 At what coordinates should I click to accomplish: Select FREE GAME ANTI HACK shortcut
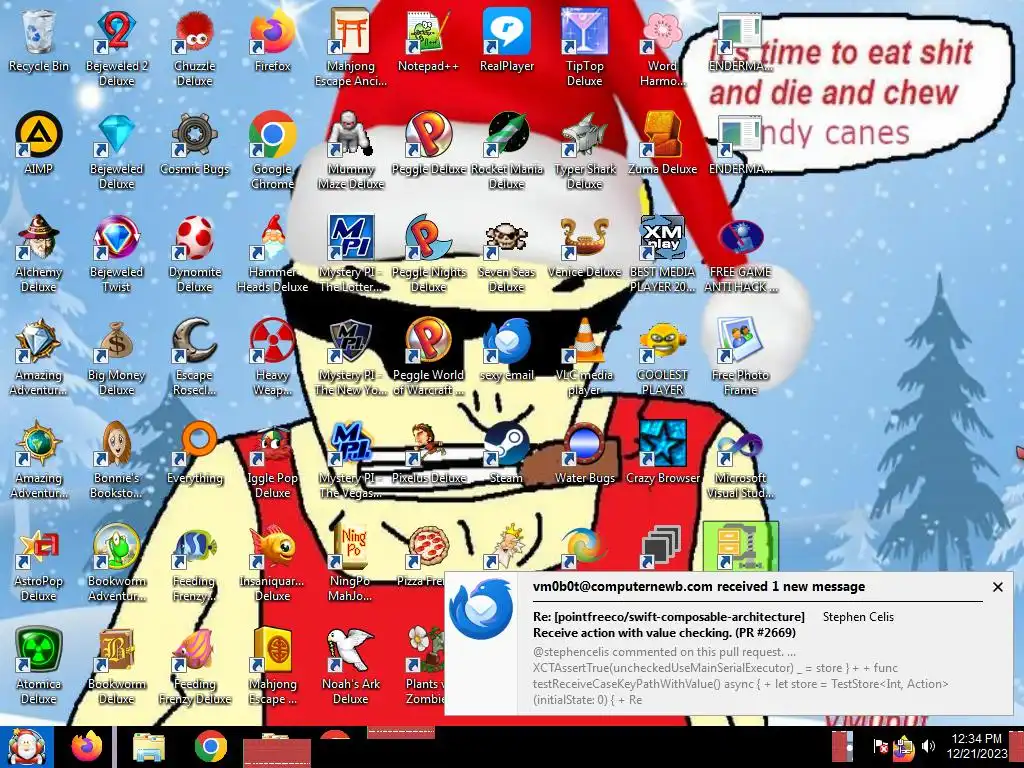point(740,254)
